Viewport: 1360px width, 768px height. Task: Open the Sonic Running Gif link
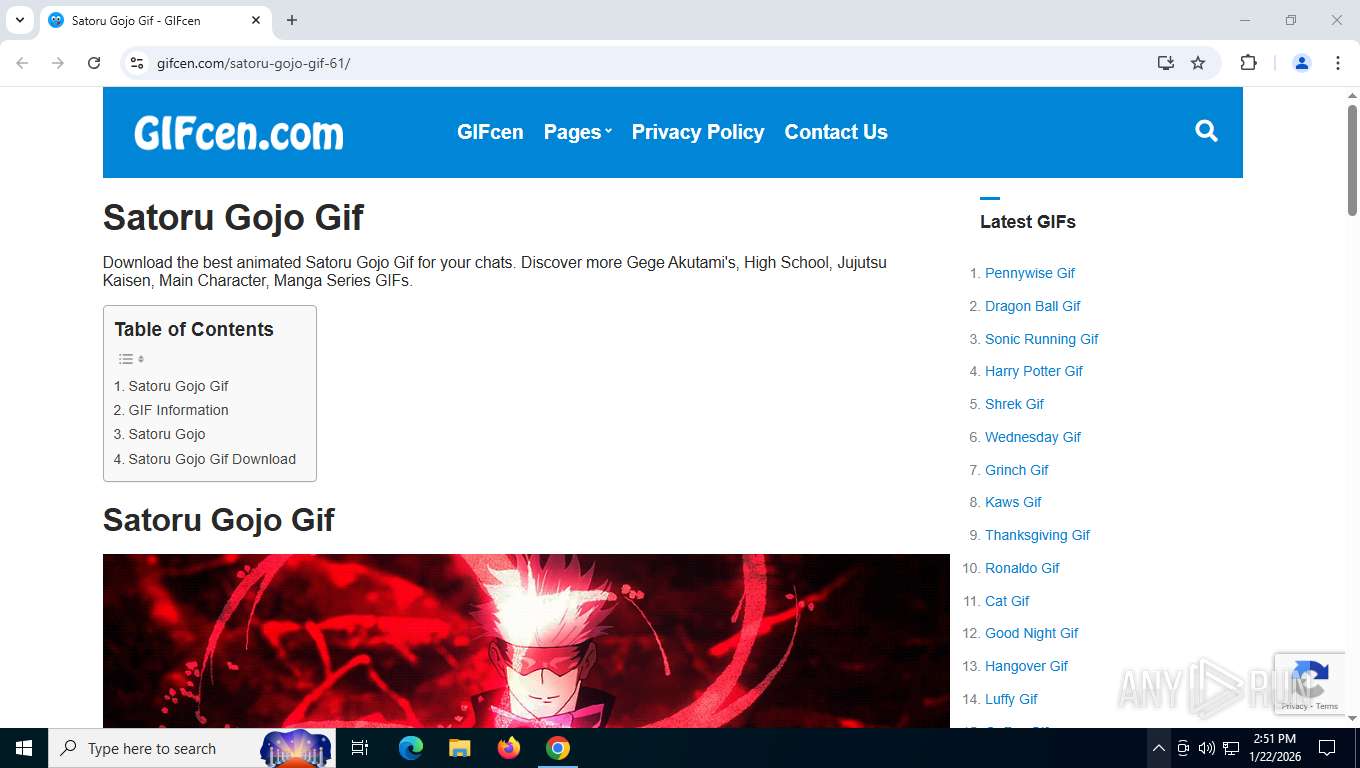pyautogui.click(x=1042, y=339)
